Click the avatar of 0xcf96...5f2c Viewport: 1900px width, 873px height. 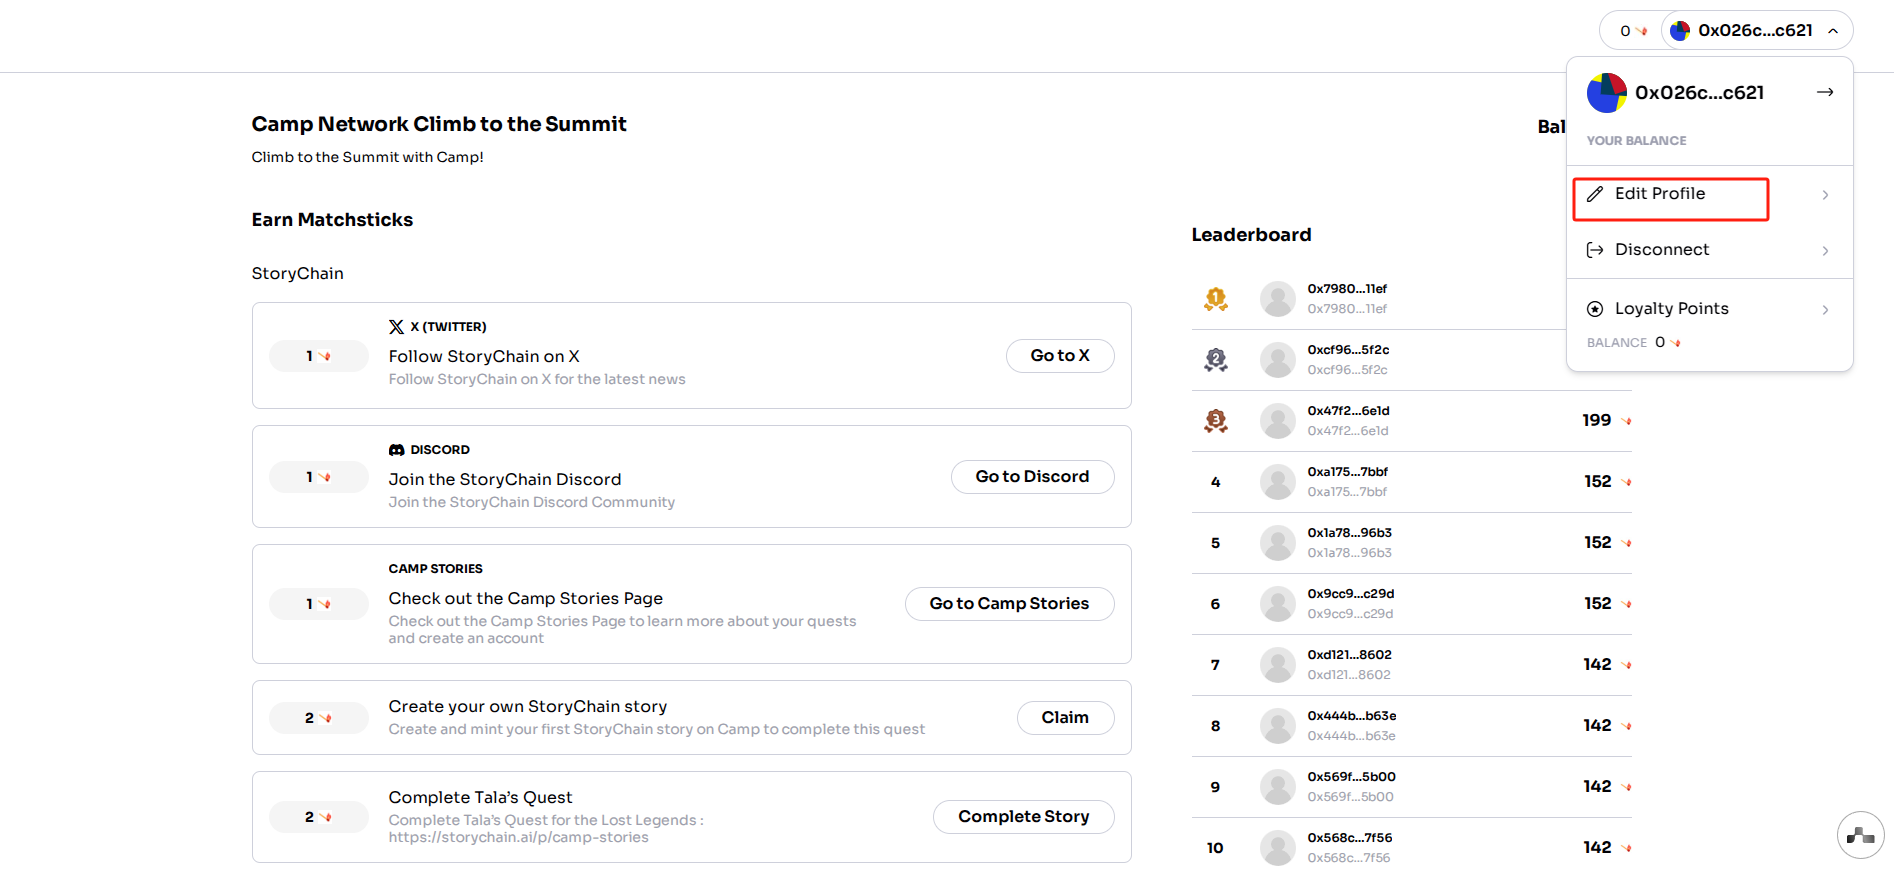pos(1278,360)
